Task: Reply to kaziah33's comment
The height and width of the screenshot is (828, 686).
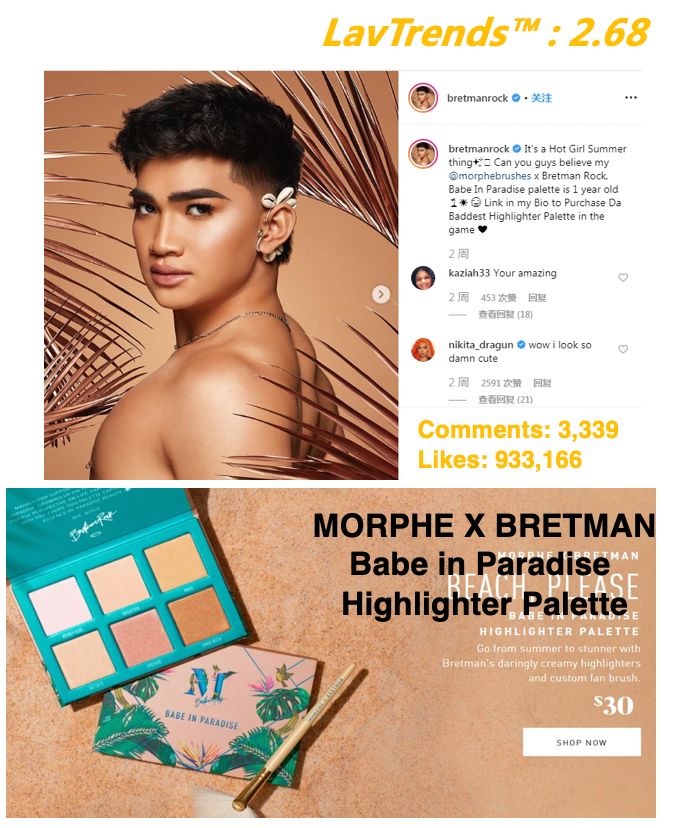Action: (x=537, y=298)
